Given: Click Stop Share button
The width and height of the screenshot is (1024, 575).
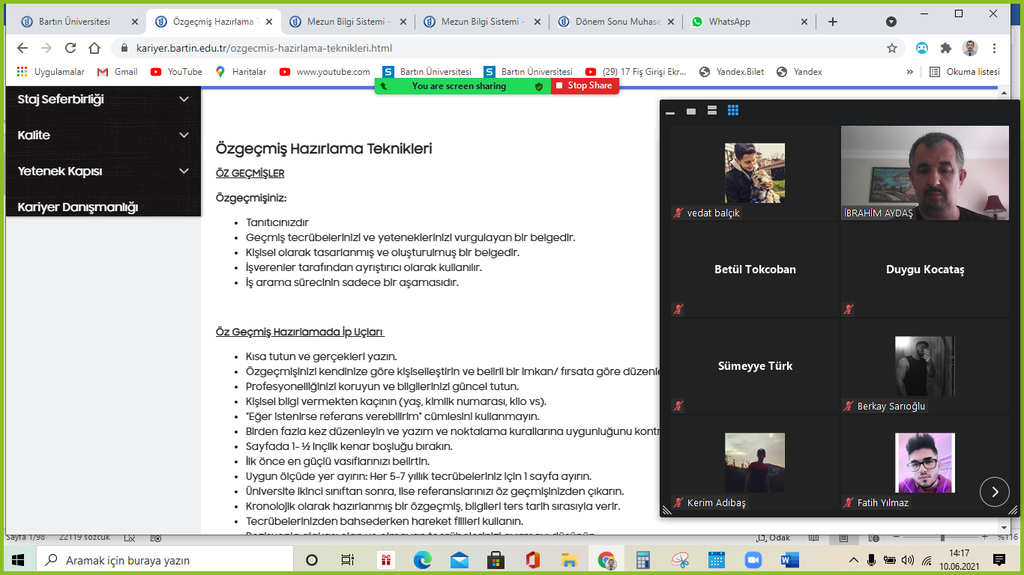Looking at the screenshot, I should point(585,86).
